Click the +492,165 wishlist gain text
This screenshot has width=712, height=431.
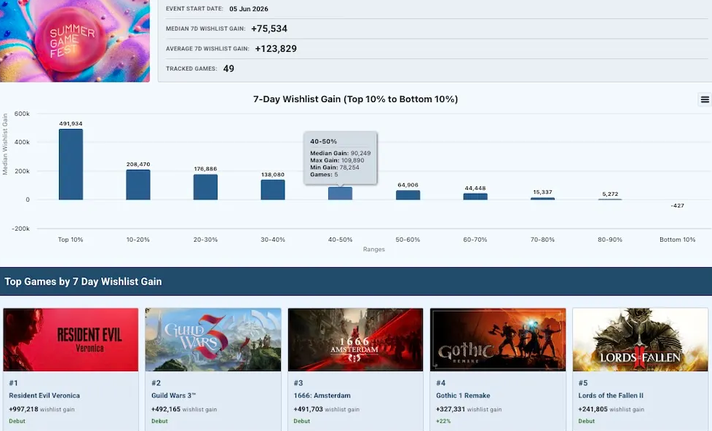[184, 409]
